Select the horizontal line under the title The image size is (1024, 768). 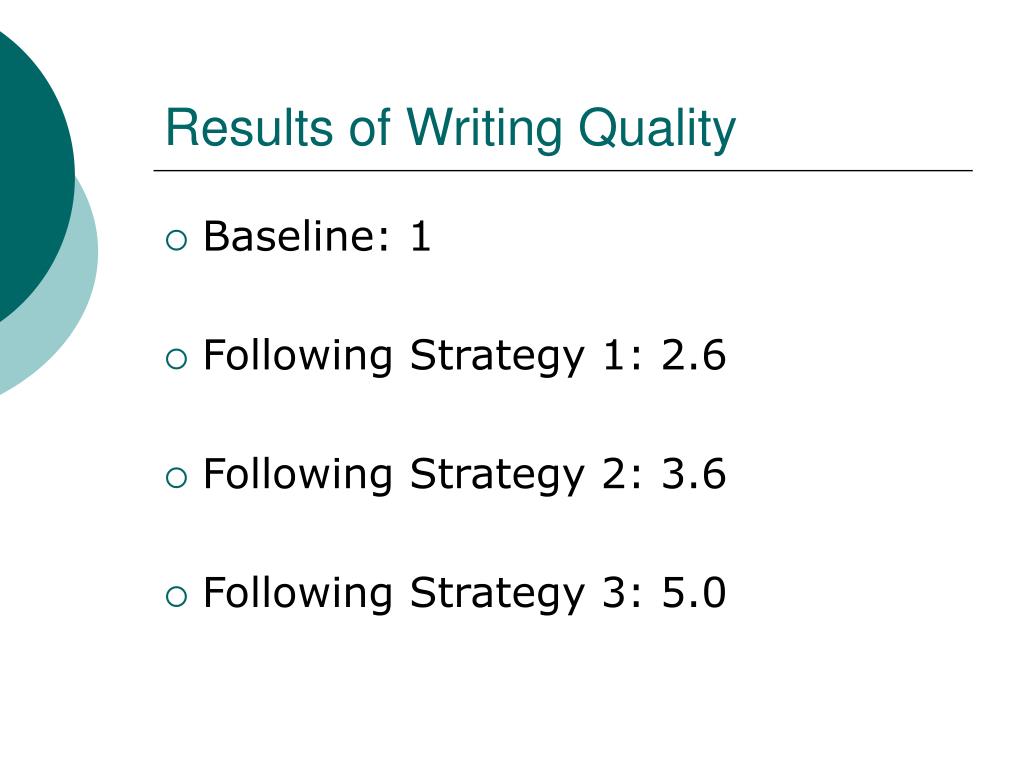tap(563, 170)
